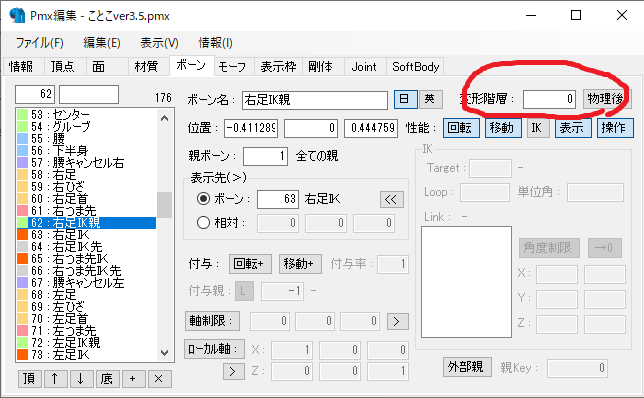Move selected bone up with up-arrow button

[55, 379]
